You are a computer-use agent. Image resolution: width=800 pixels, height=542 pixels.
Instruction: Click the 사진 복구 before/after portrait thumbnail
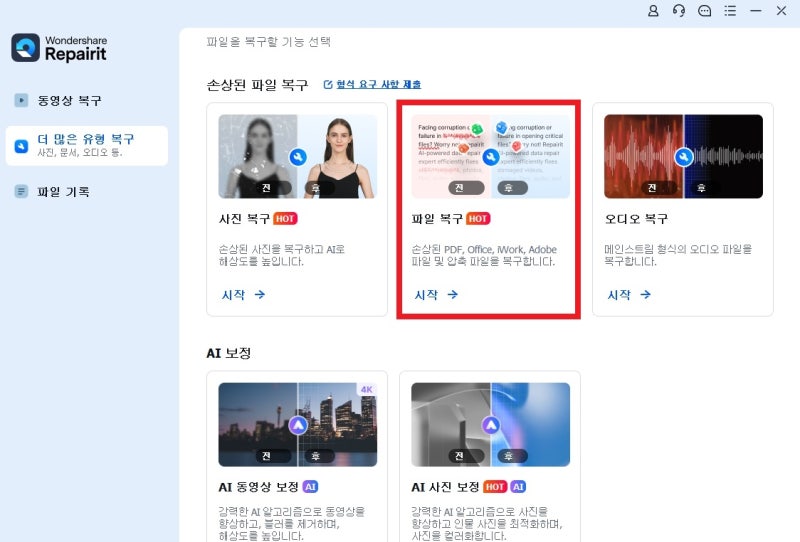click(x=298, y=156)
